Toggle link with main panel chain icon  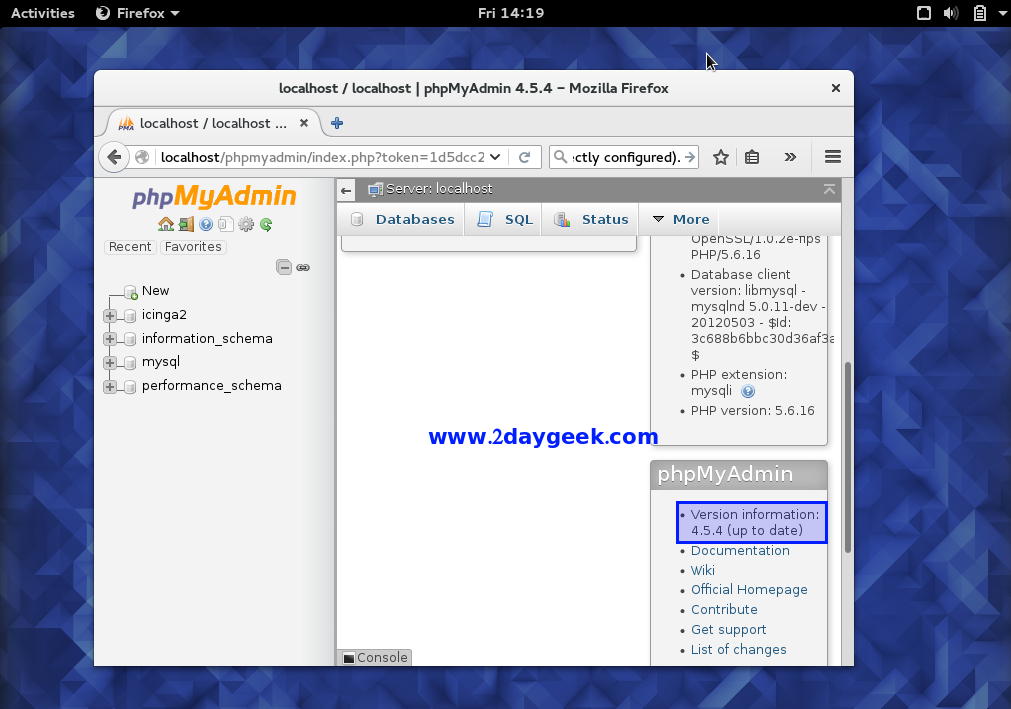302,267
